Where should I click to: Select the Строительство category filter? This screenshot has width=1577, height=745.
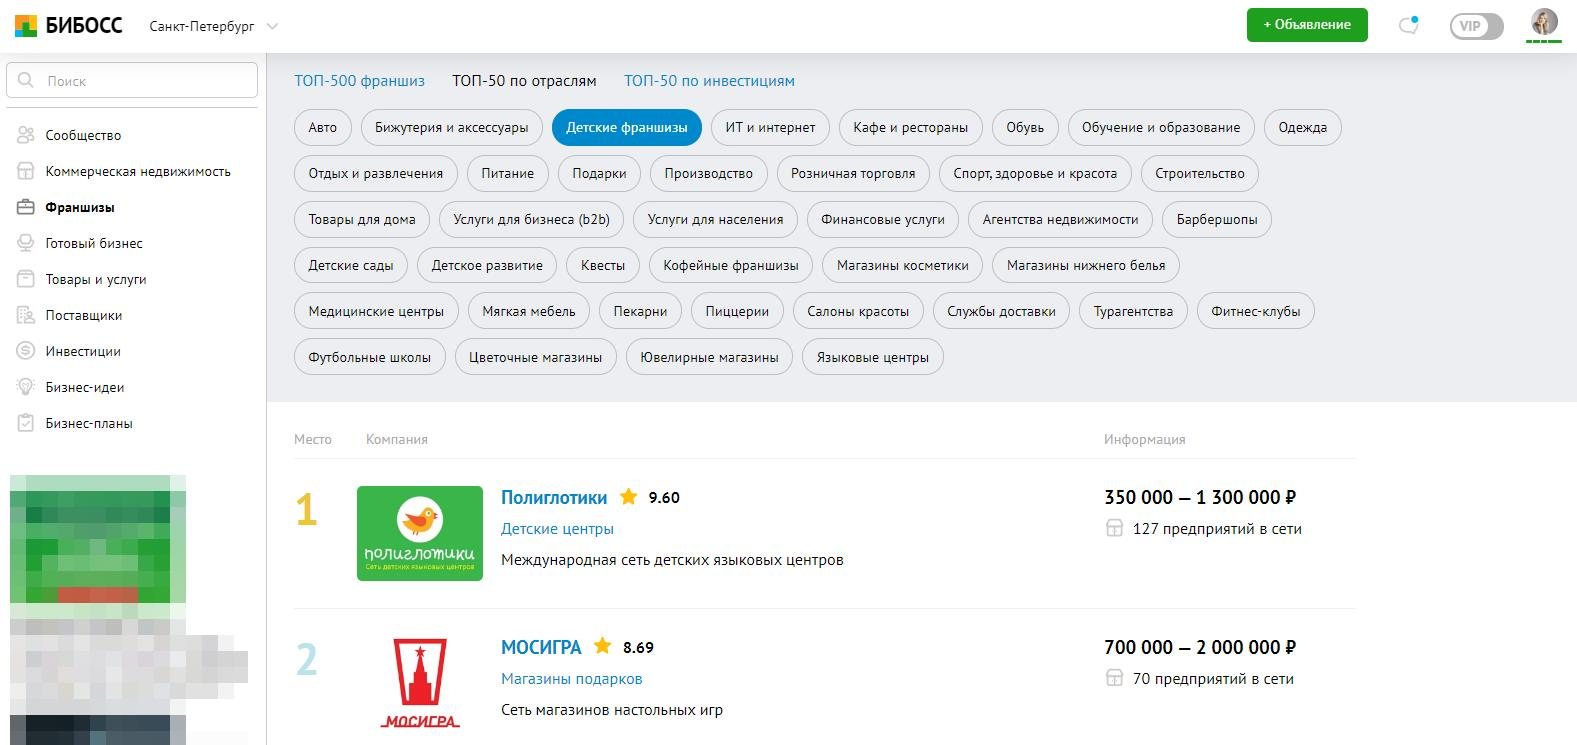point(1200,173)
